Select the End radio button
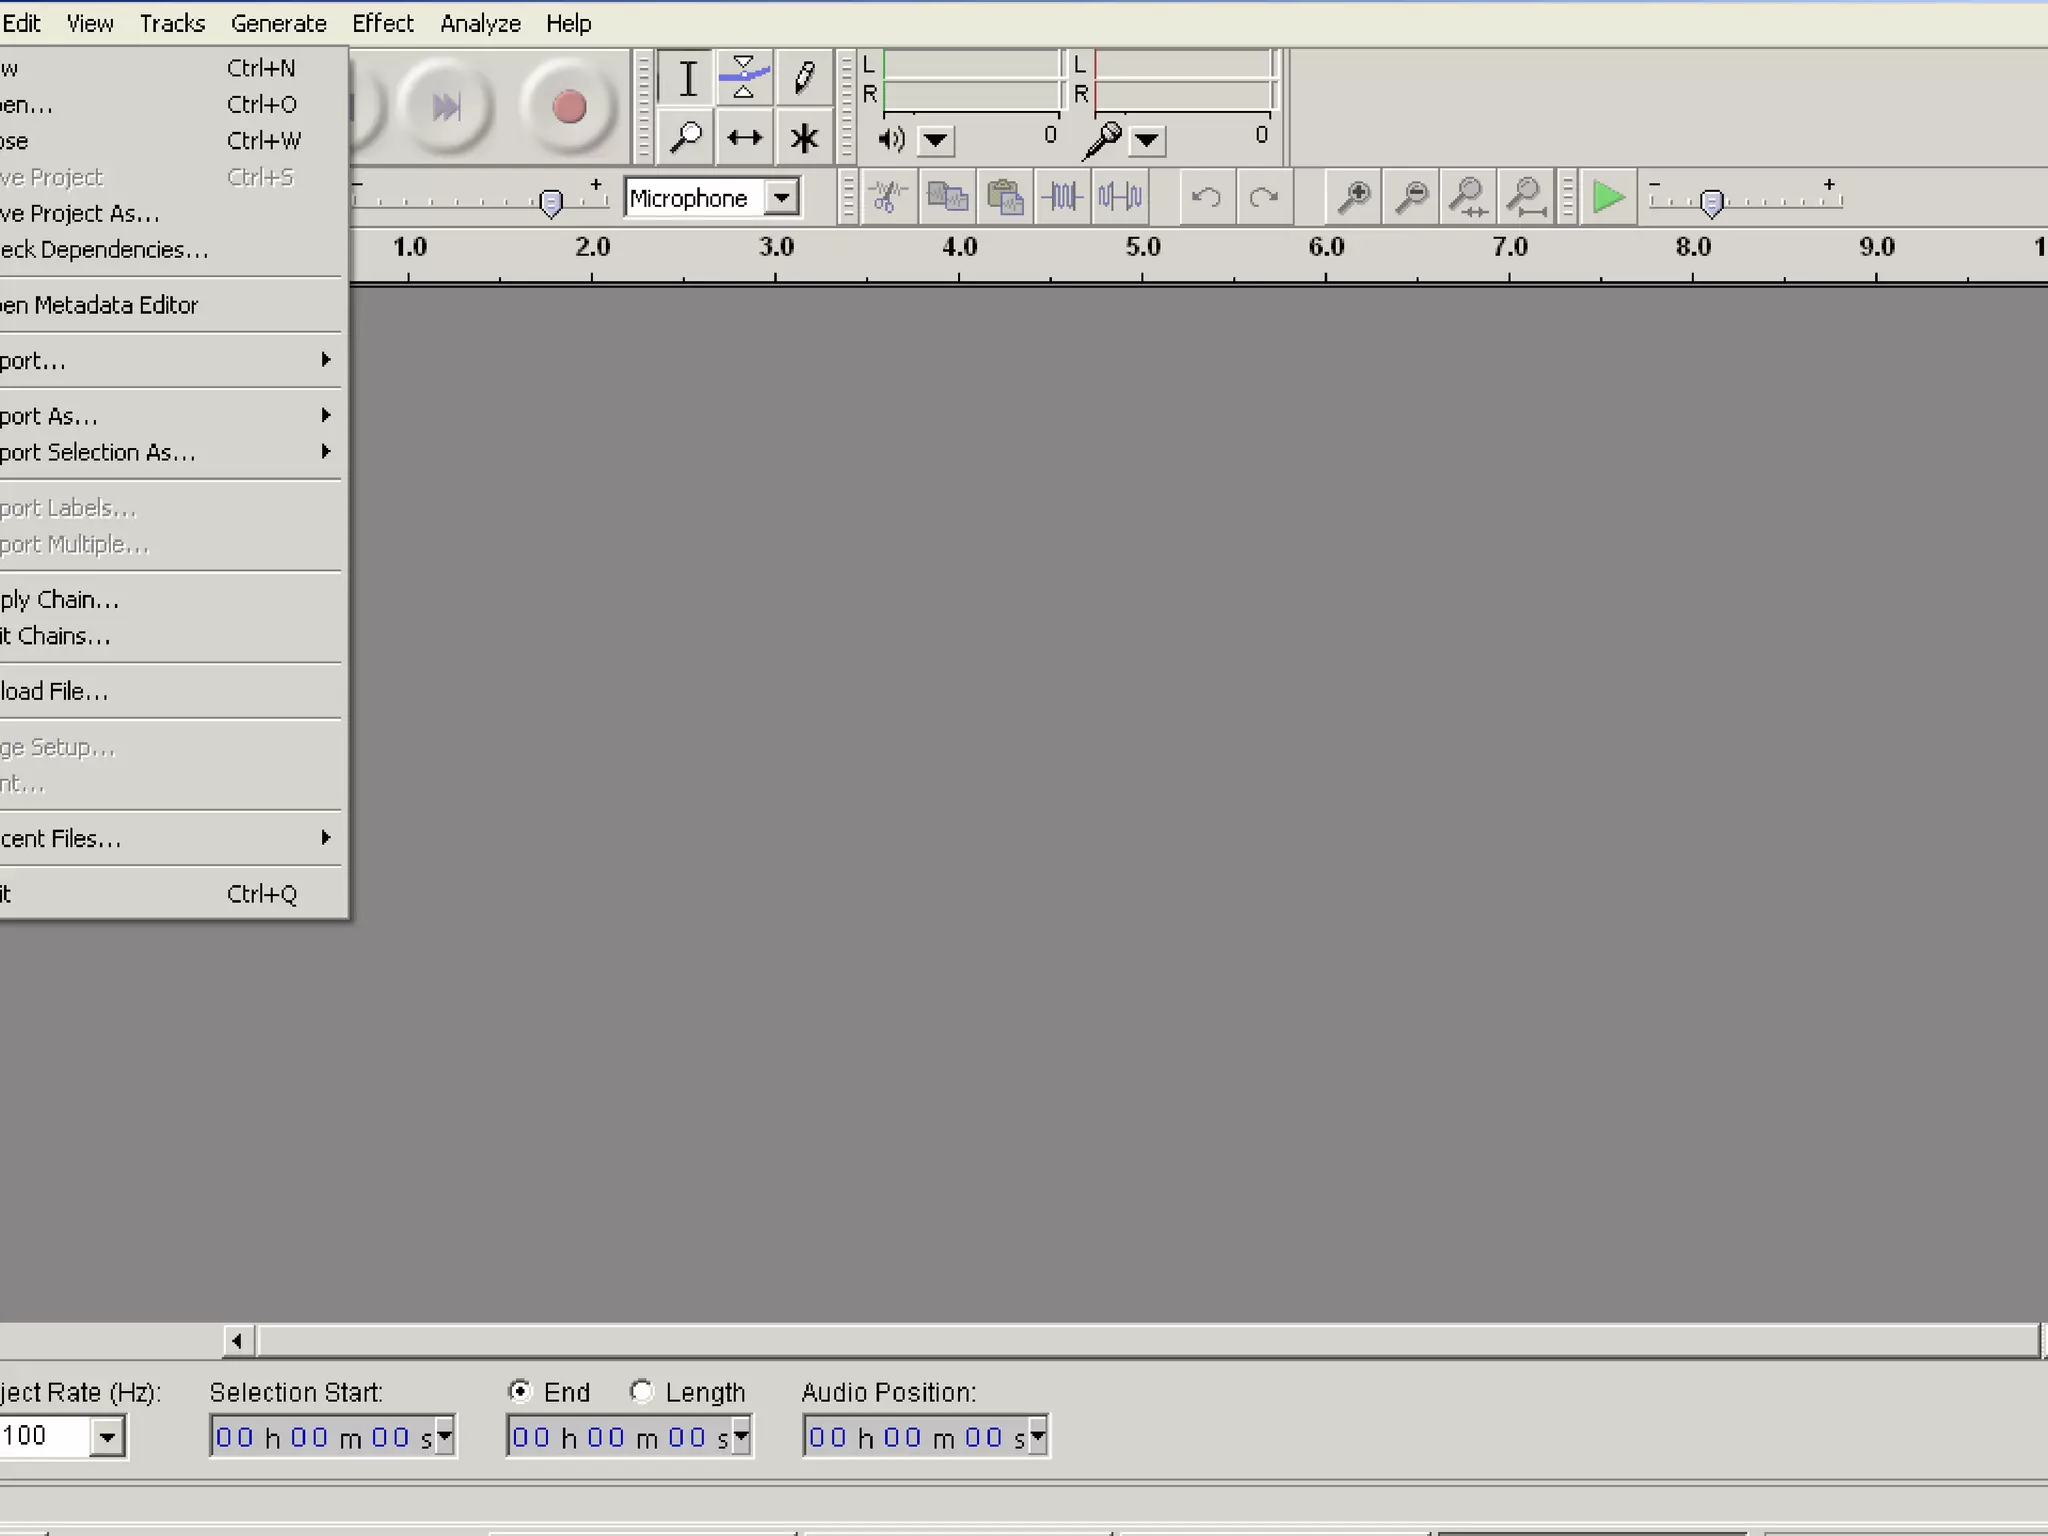Viewport: 2048px width, 1536px height. coord(520,1391)
